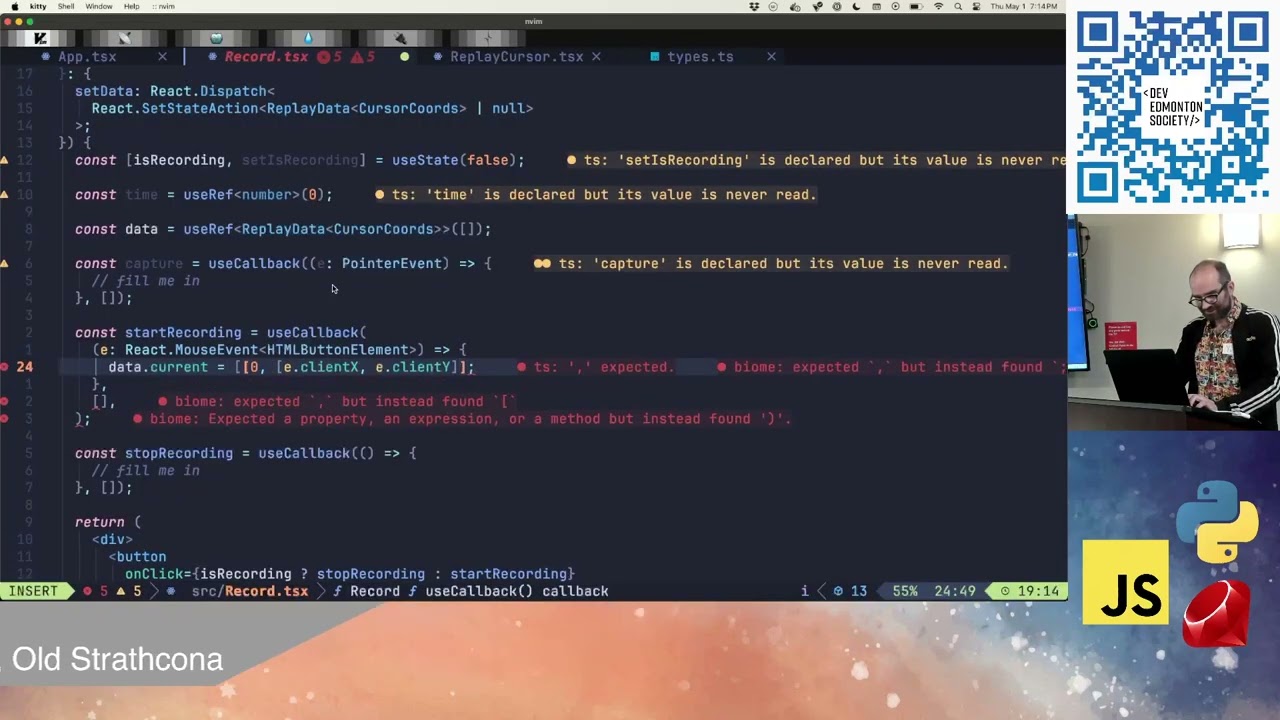Click the status bar warning count
The width and height of the screenshot is (1280, 720).
[x=129, y=591]
